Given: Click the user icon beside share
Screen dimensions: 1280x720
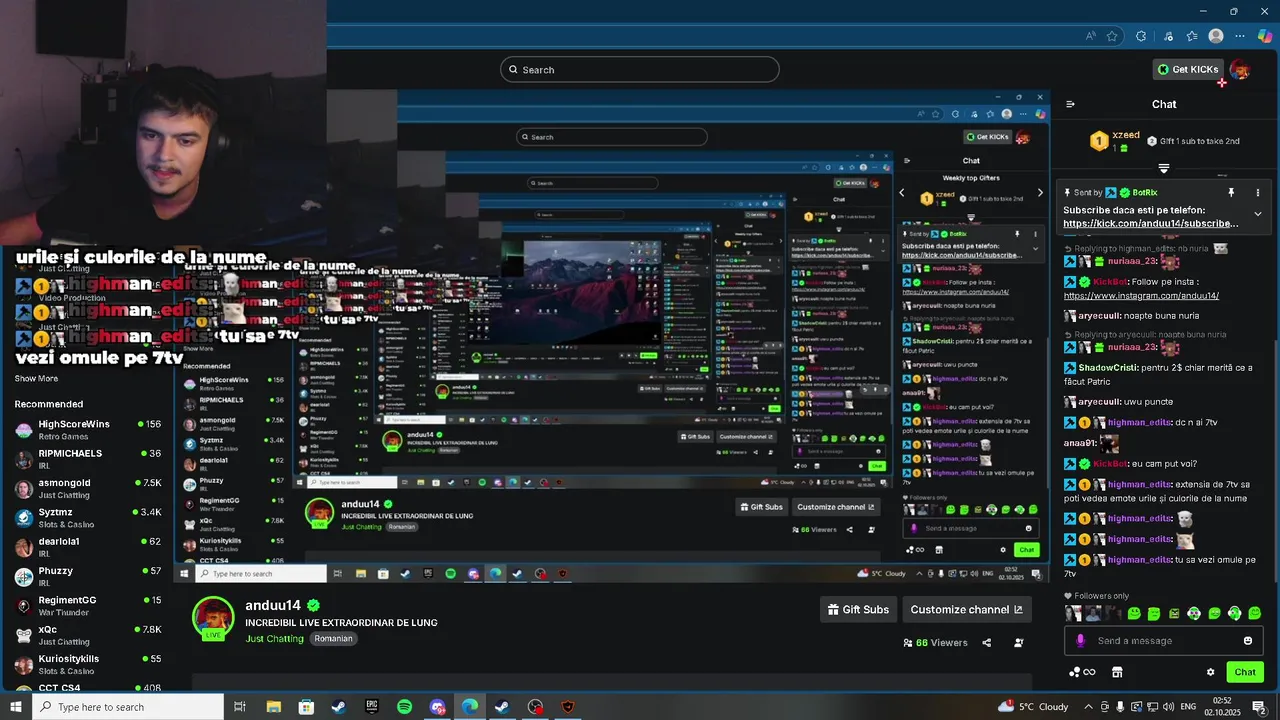Looking at the screenshot, I should click(1019, 643).
